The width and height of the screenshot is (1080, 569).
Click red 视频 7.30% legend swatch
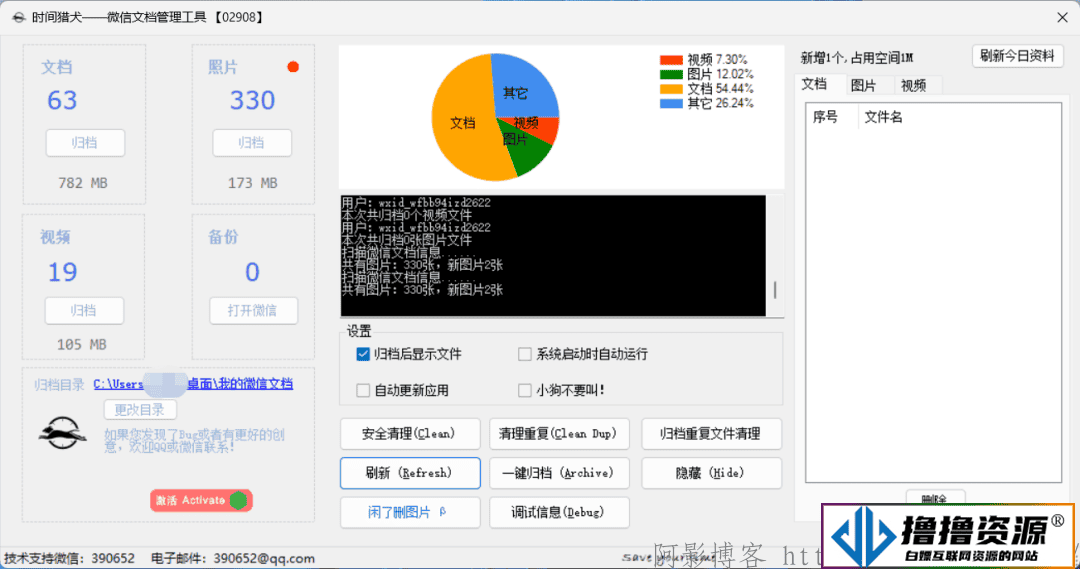671,60
